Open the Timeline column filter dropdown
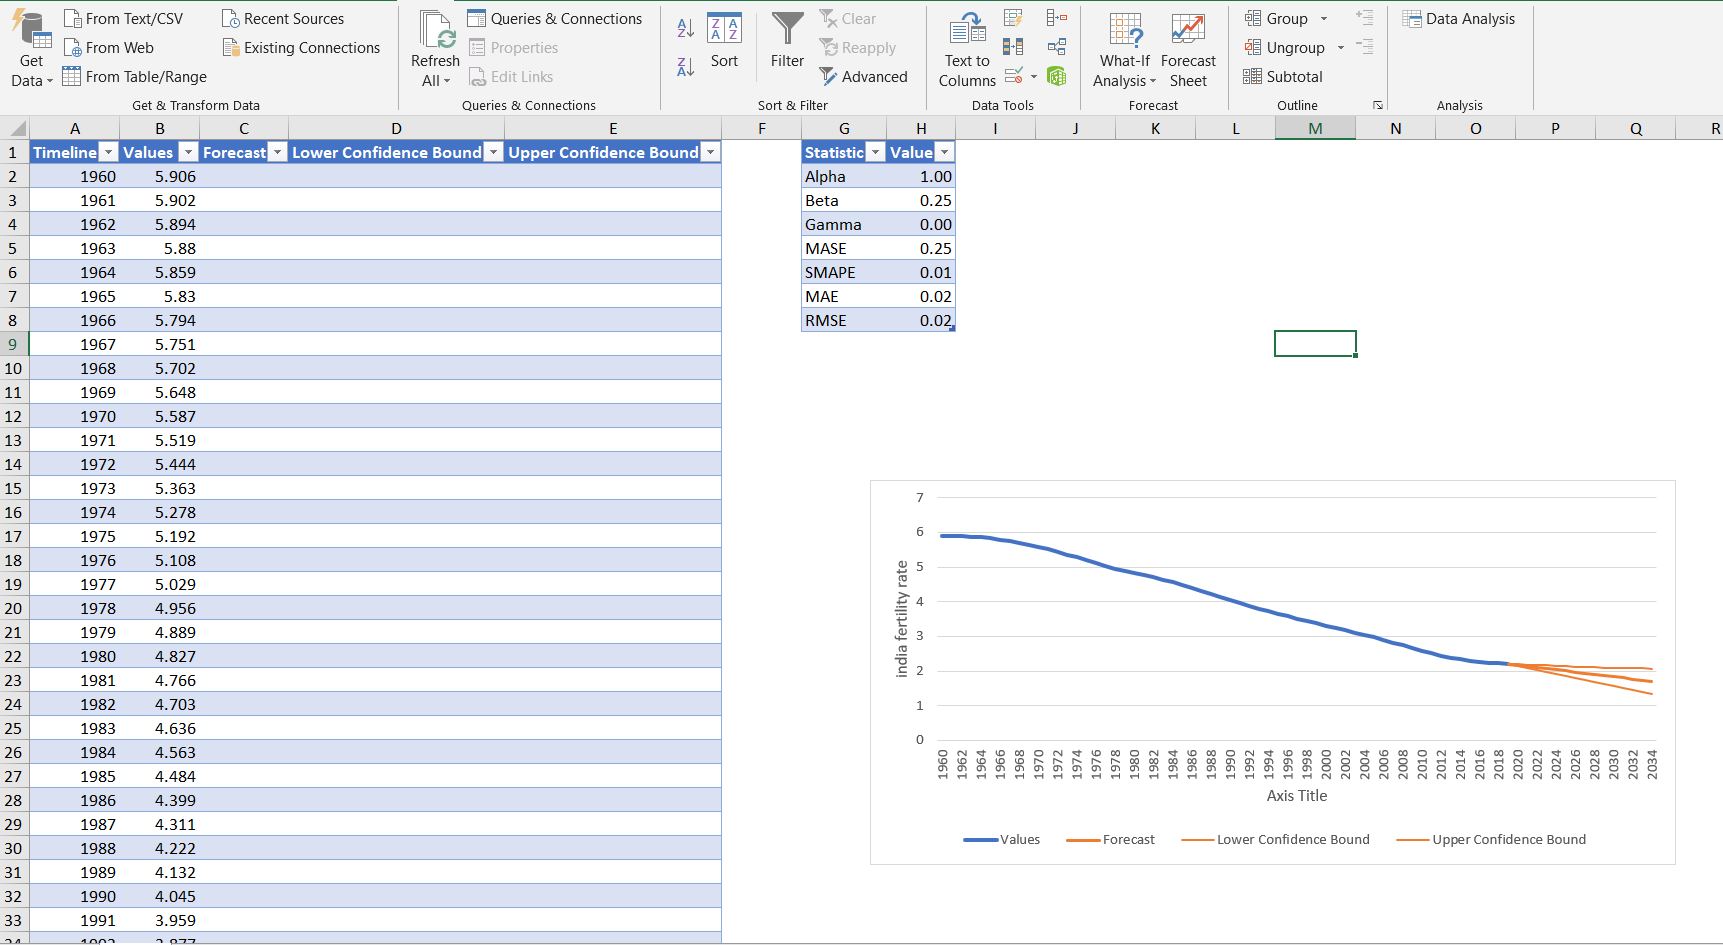 pyautogui.click(x=109, y=152)
